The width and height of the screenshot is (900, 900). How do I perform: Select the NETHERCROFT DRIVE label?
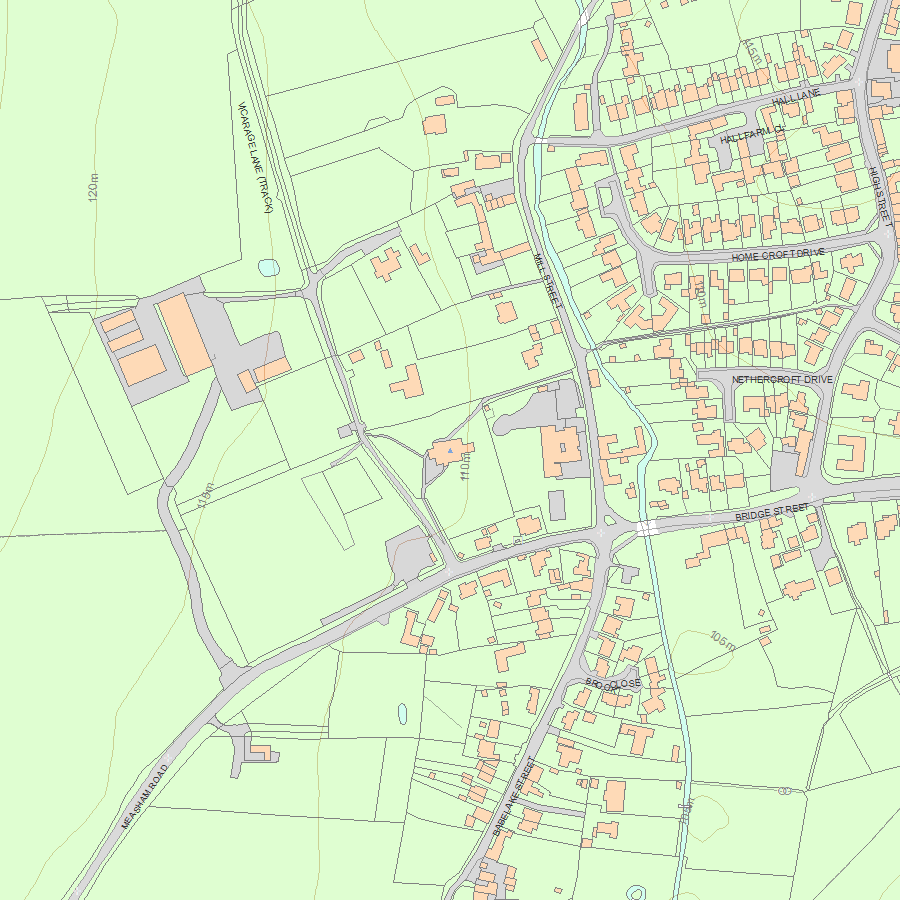click(x=782, y=379)
